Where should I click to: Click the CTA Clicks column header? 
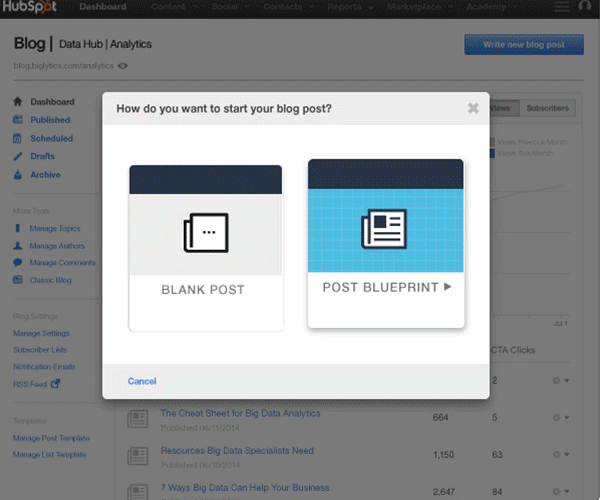tap(513, 350)
